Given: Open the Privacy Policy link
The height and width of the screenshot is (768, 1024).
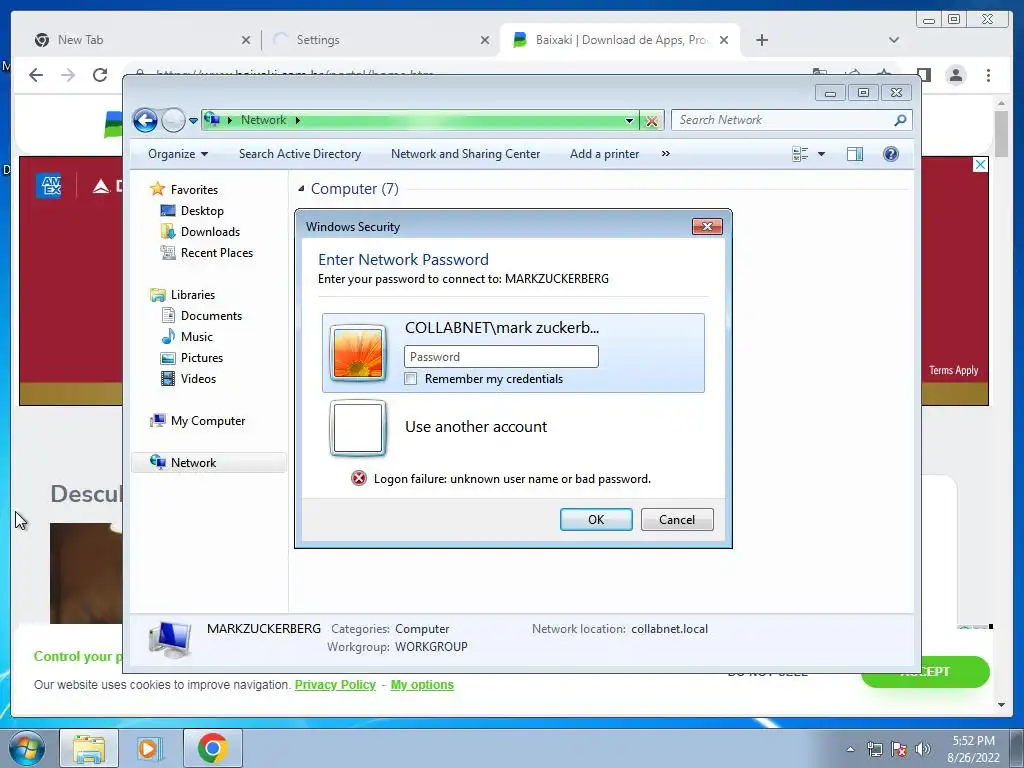Looking at the screenshot, I should click(x=335, y=684).
